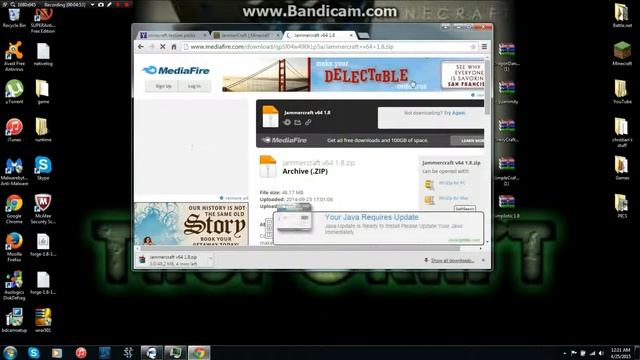Screen dimensions: 640x360
Task: Click the Delectable San Francisco banner ad
Action: [x=353, y=75]
